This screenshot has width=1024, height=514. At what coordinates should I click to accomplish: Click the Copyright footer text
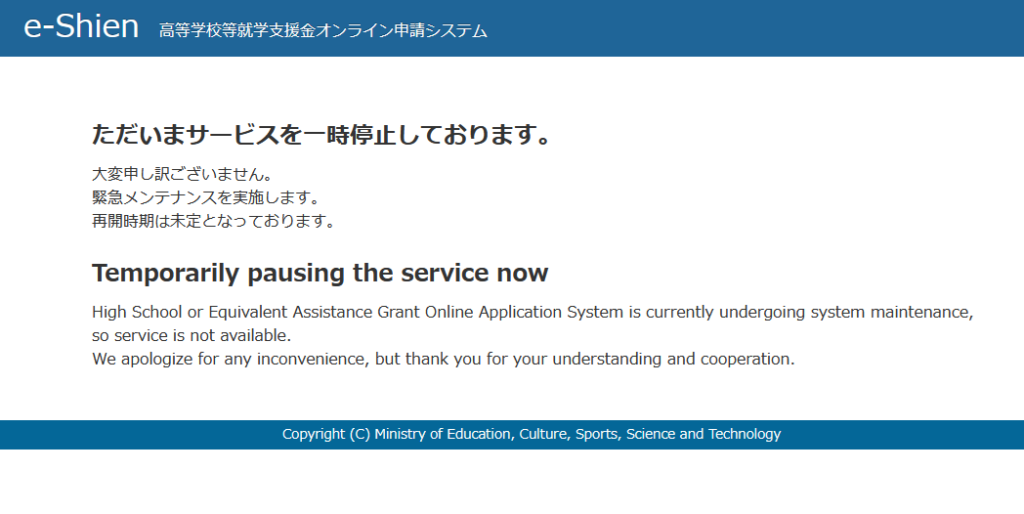point(531,434)
